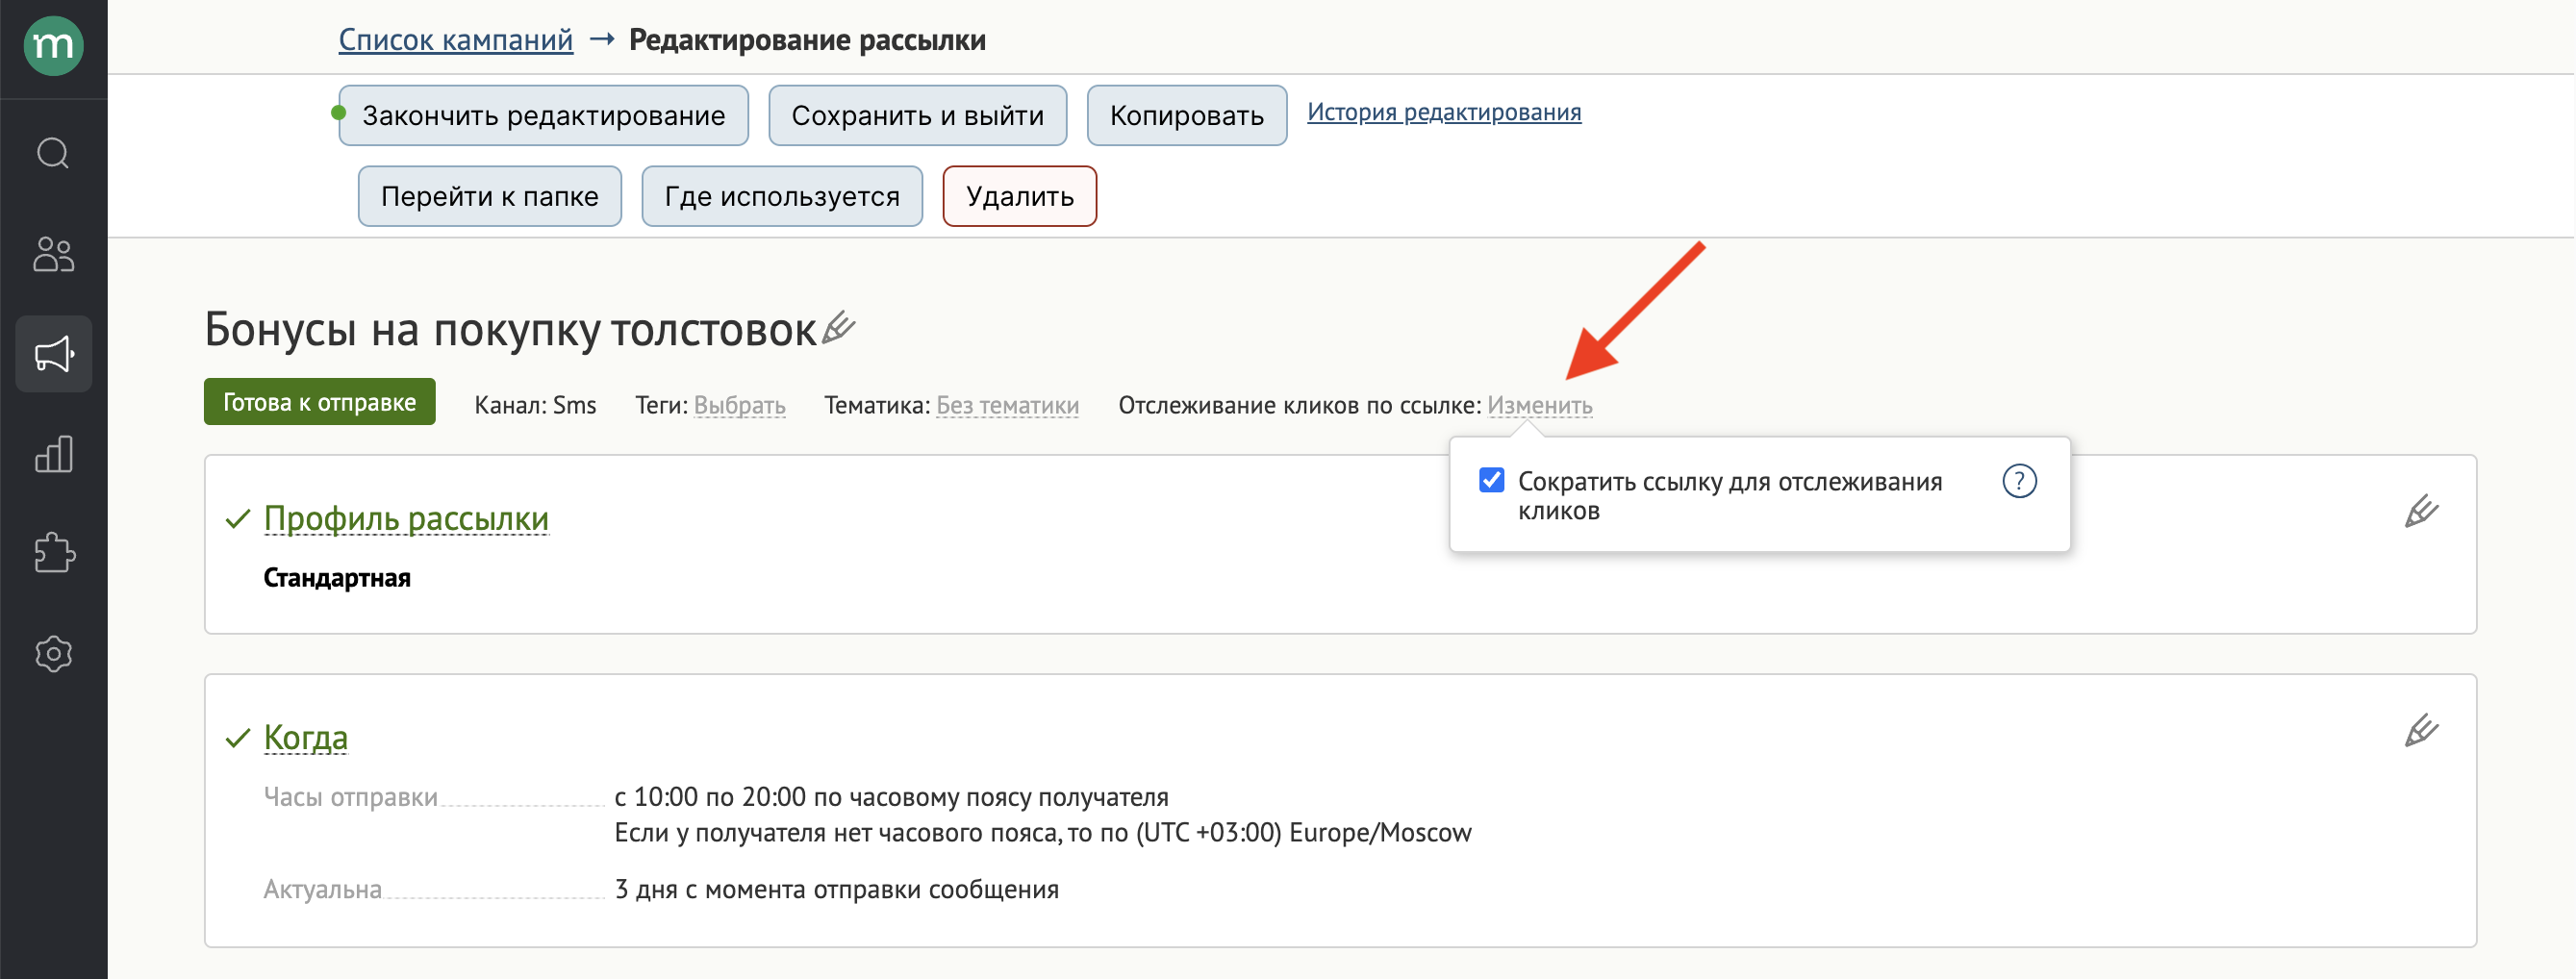
Task: Expand the Когда section heading
Action: point(305,737)
